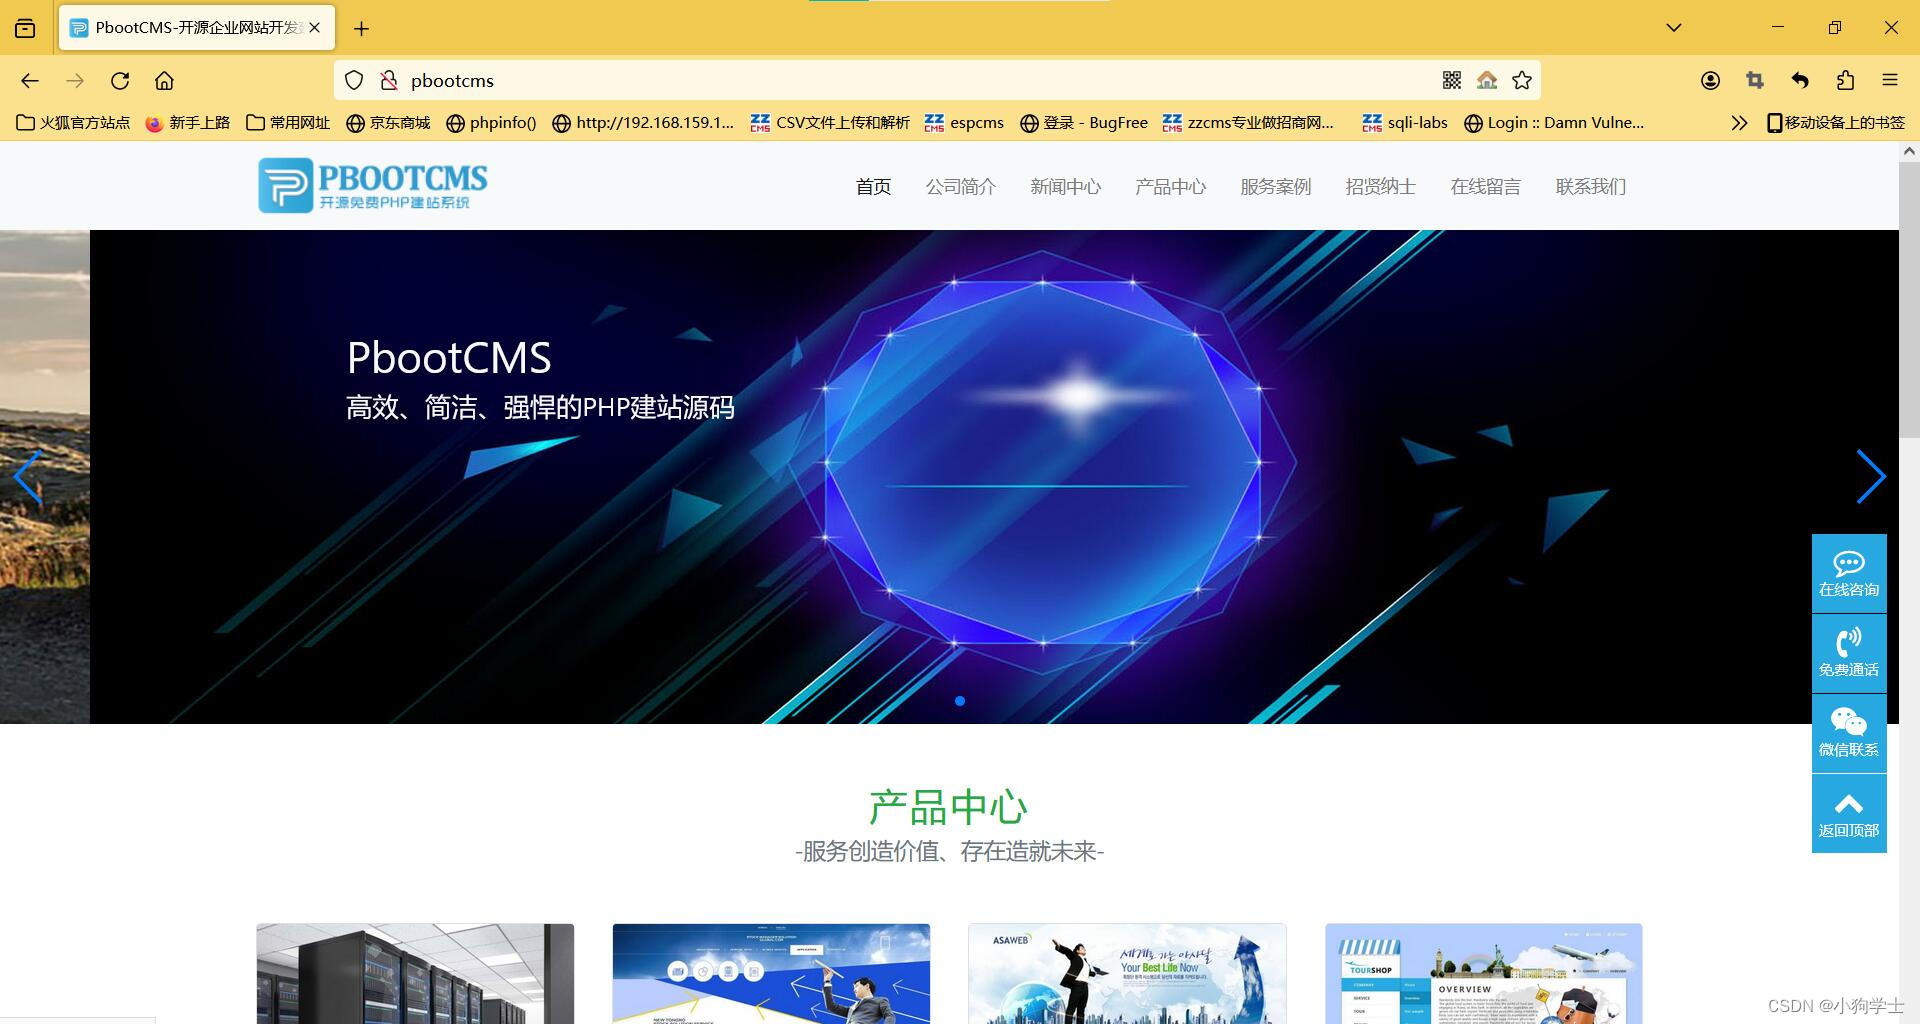Close the PbootCMS browser tab
The height and width of the screenshot is (1024, 1920).
point(315,28)
